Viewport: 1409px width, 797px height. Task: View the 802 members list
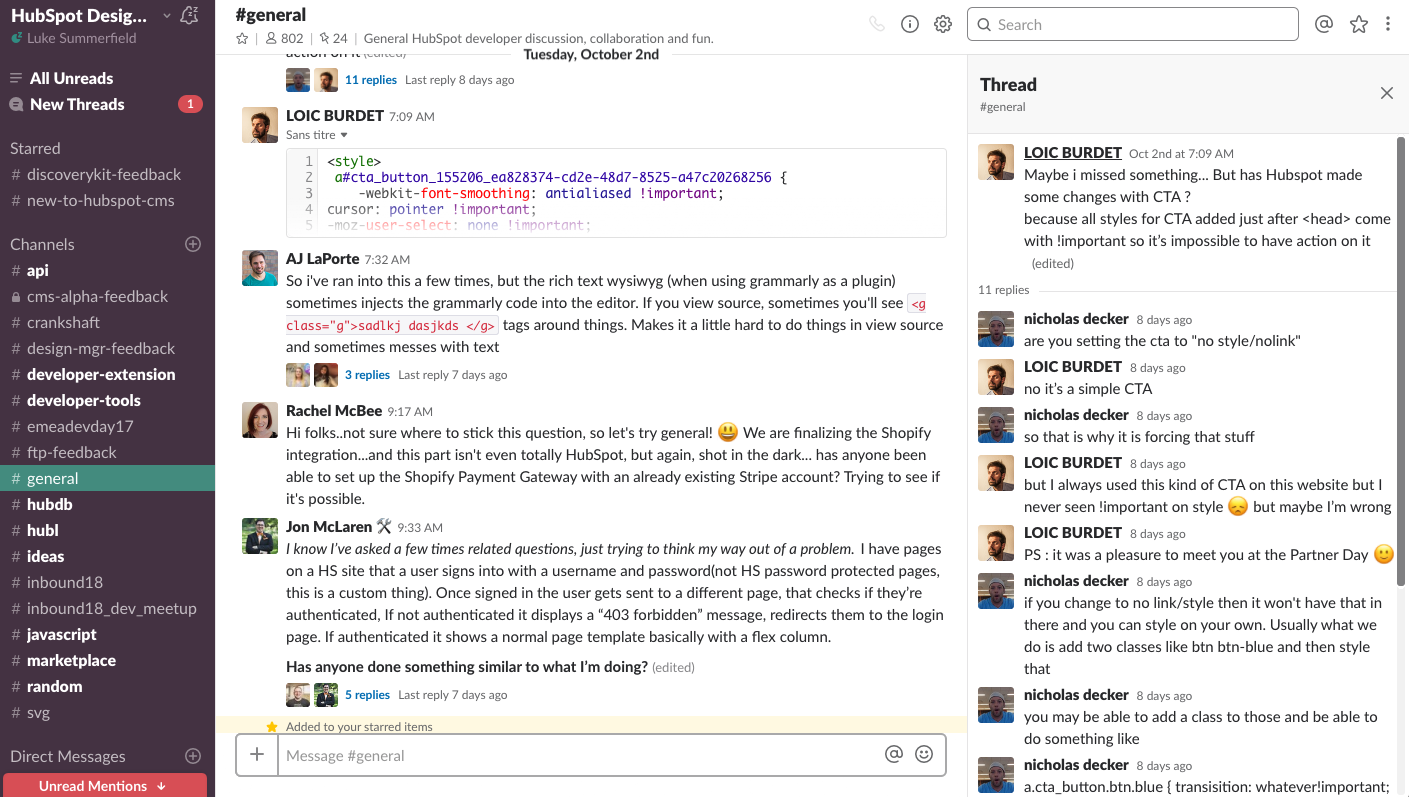click(284, 39)
